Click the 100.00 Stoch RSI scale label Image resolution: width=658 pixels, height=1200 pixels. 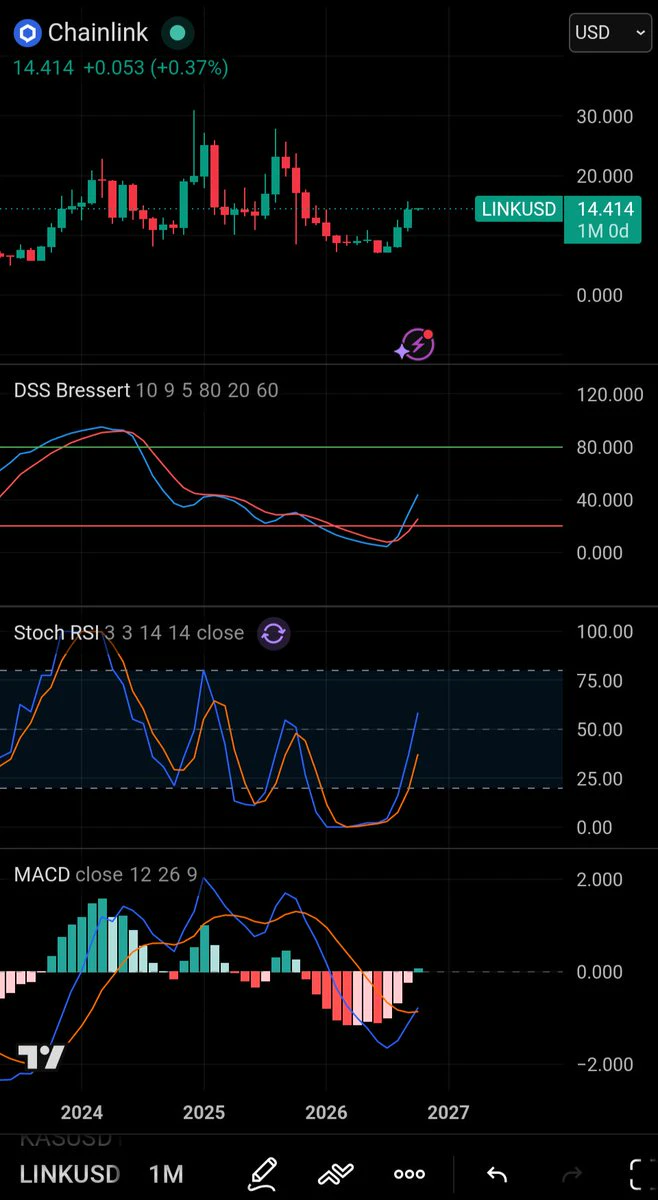tap(606, 632)
